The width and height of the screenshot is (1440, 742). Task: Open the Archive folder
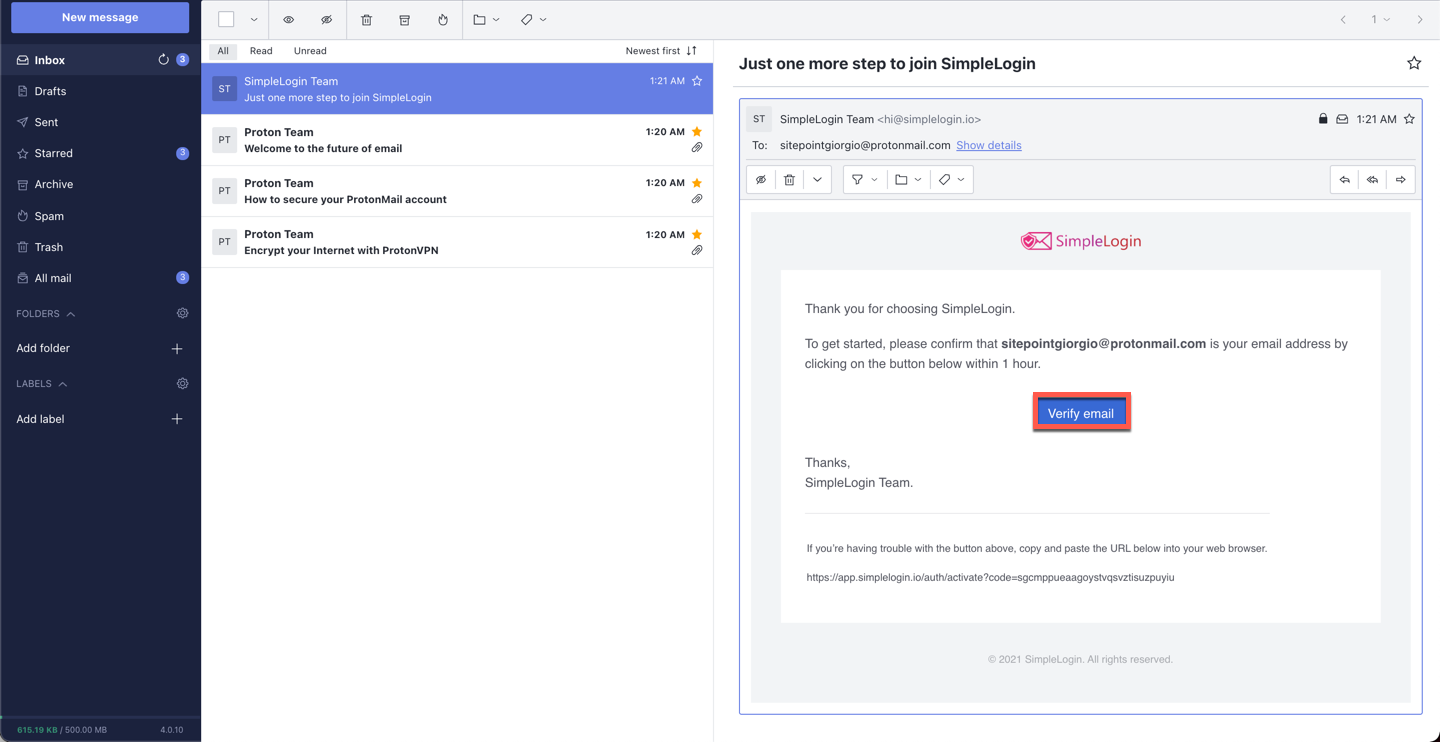tap(100, 184)
